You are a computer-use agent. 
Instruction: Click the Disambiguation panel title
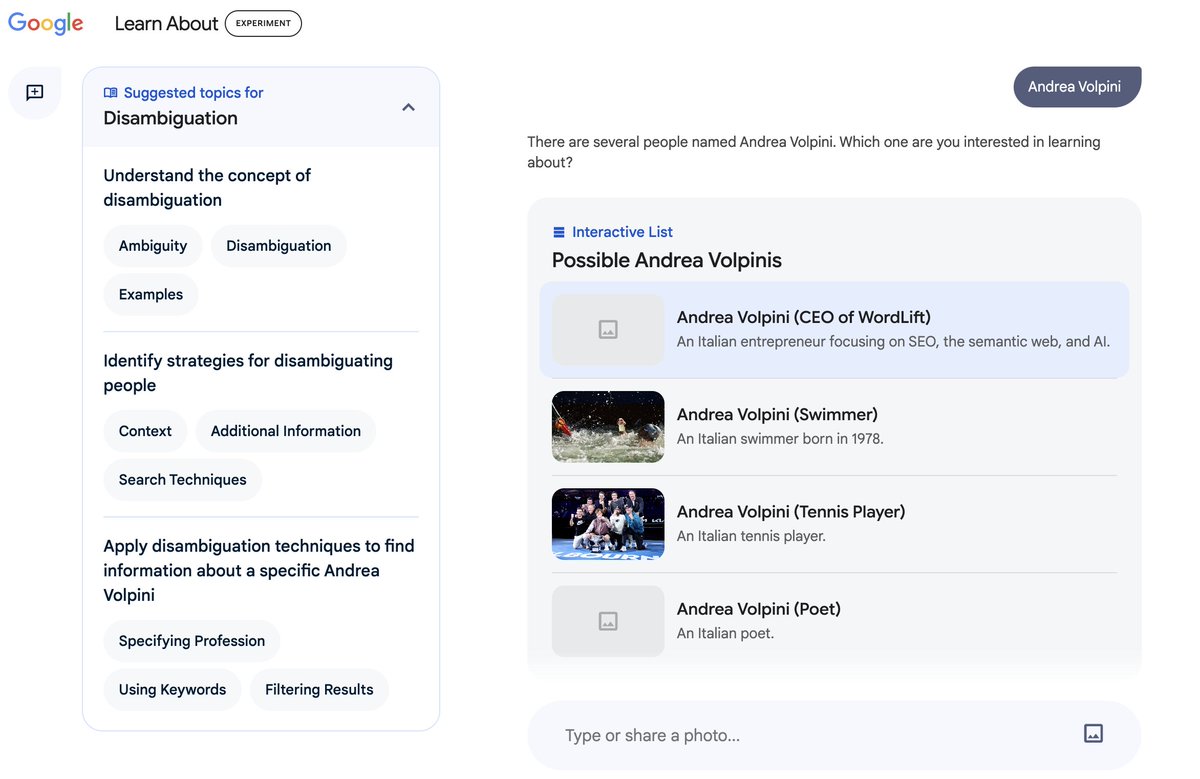coord(171,118)
